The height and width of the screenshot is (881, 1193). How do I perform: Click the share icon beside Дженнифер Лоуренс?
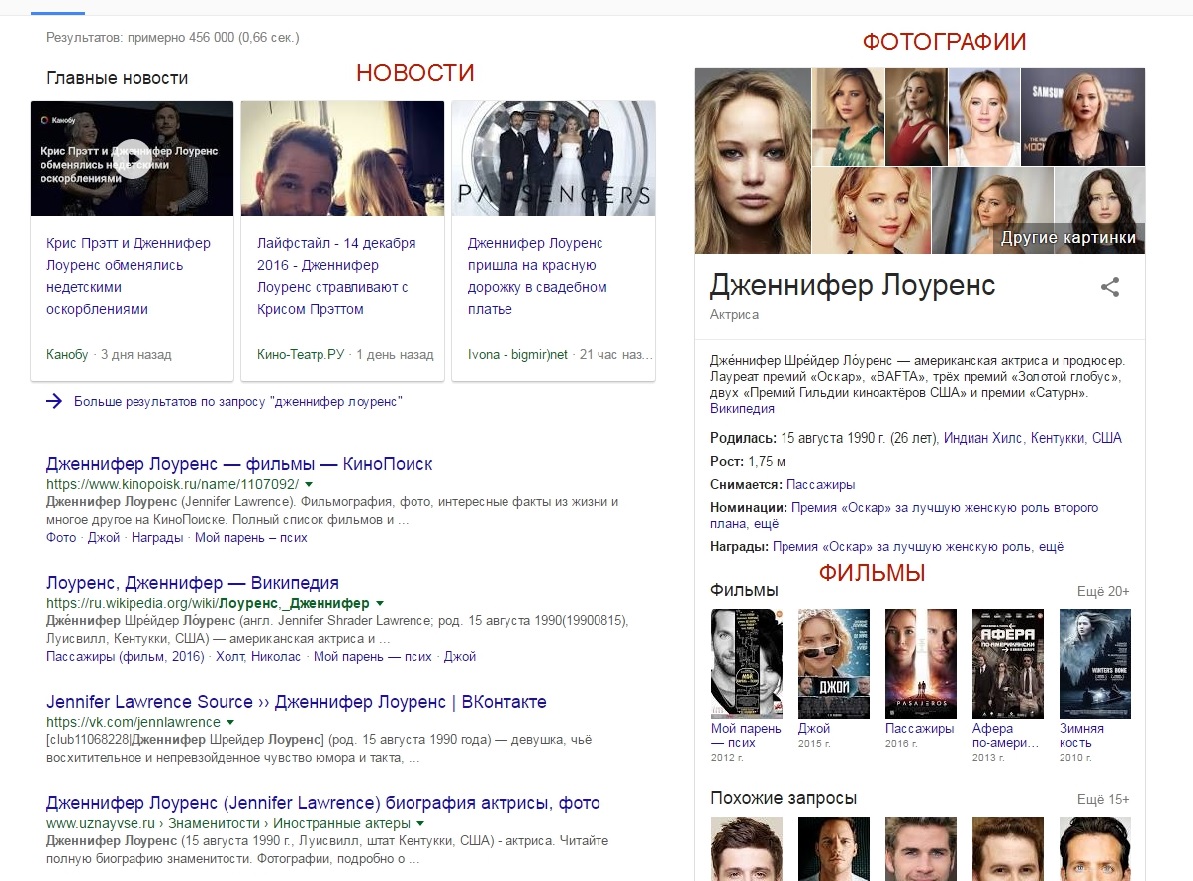click(x=1109, y=287)
